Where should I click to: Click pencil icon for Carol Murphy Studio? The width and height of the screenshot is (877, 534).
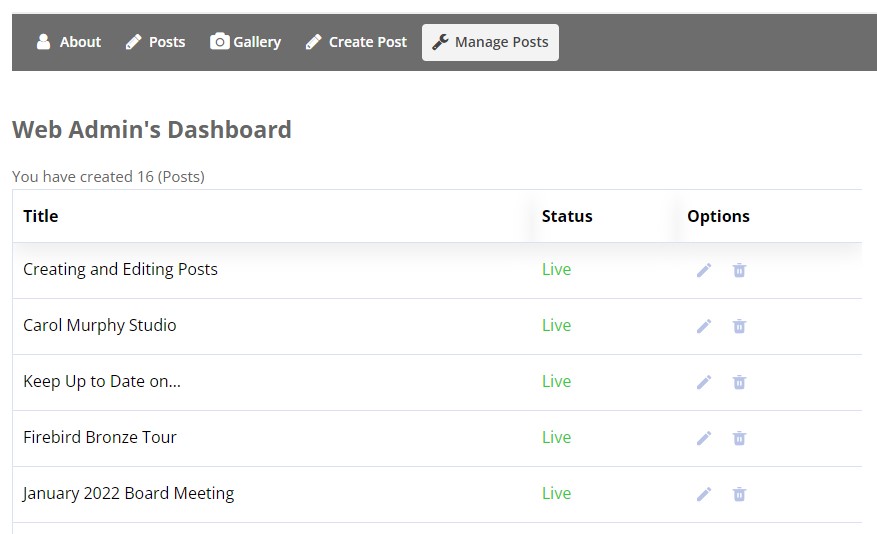[704, 326]
